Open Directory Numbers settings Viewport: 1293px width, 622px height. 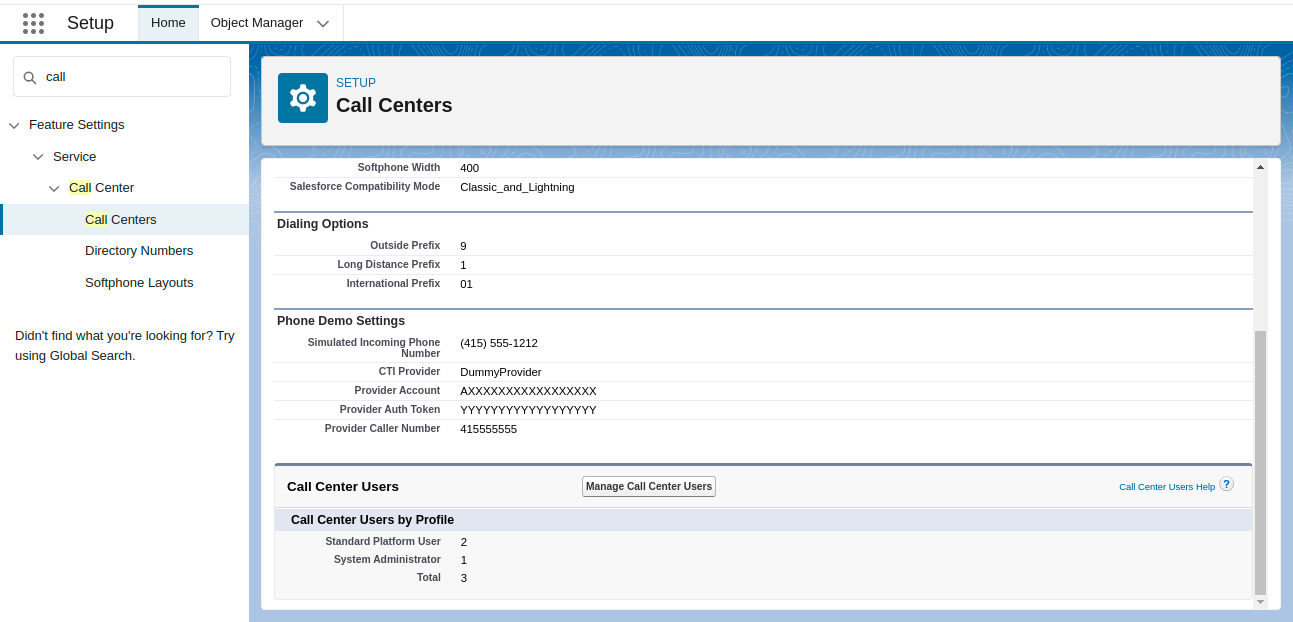[139, 250]
